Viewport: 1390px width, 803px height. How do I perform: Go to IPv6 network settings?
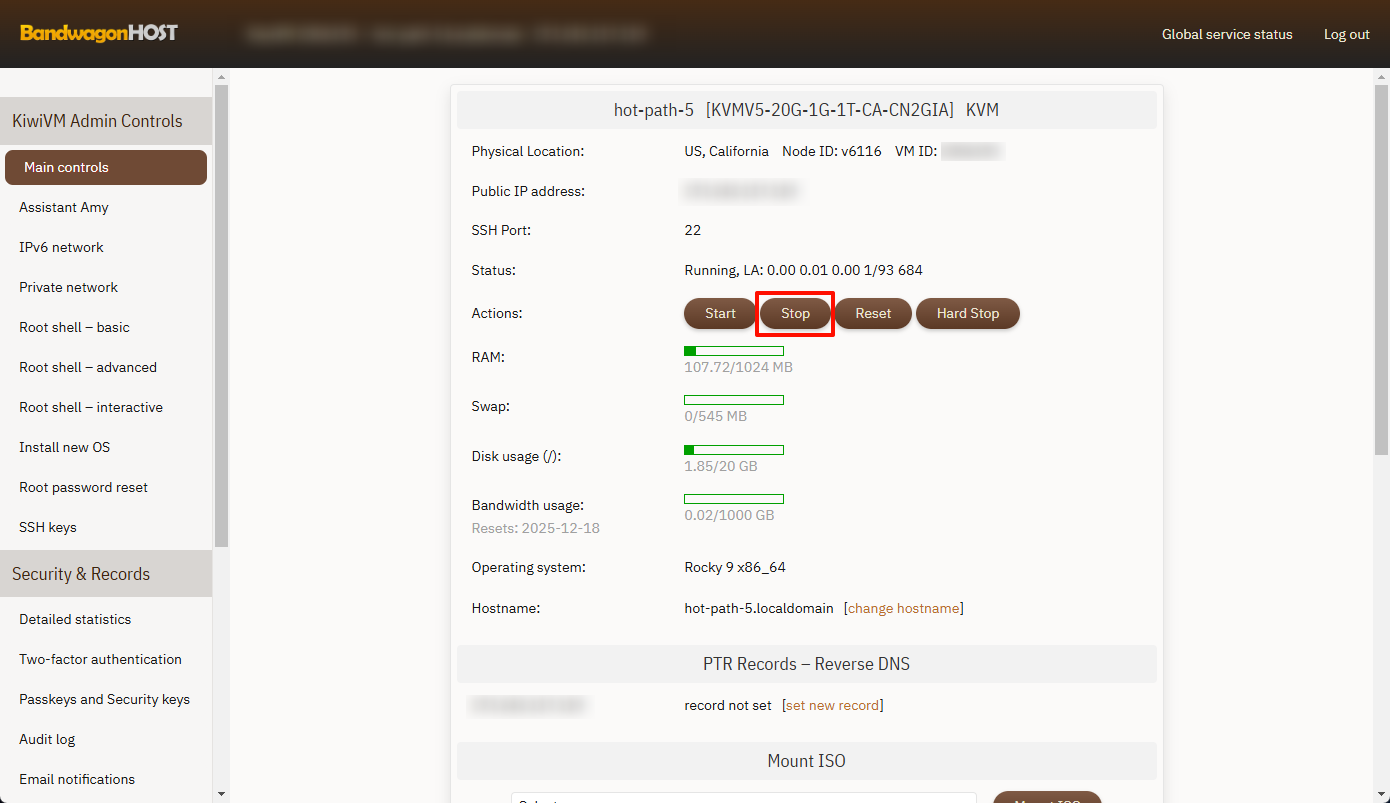pos(61,247)
